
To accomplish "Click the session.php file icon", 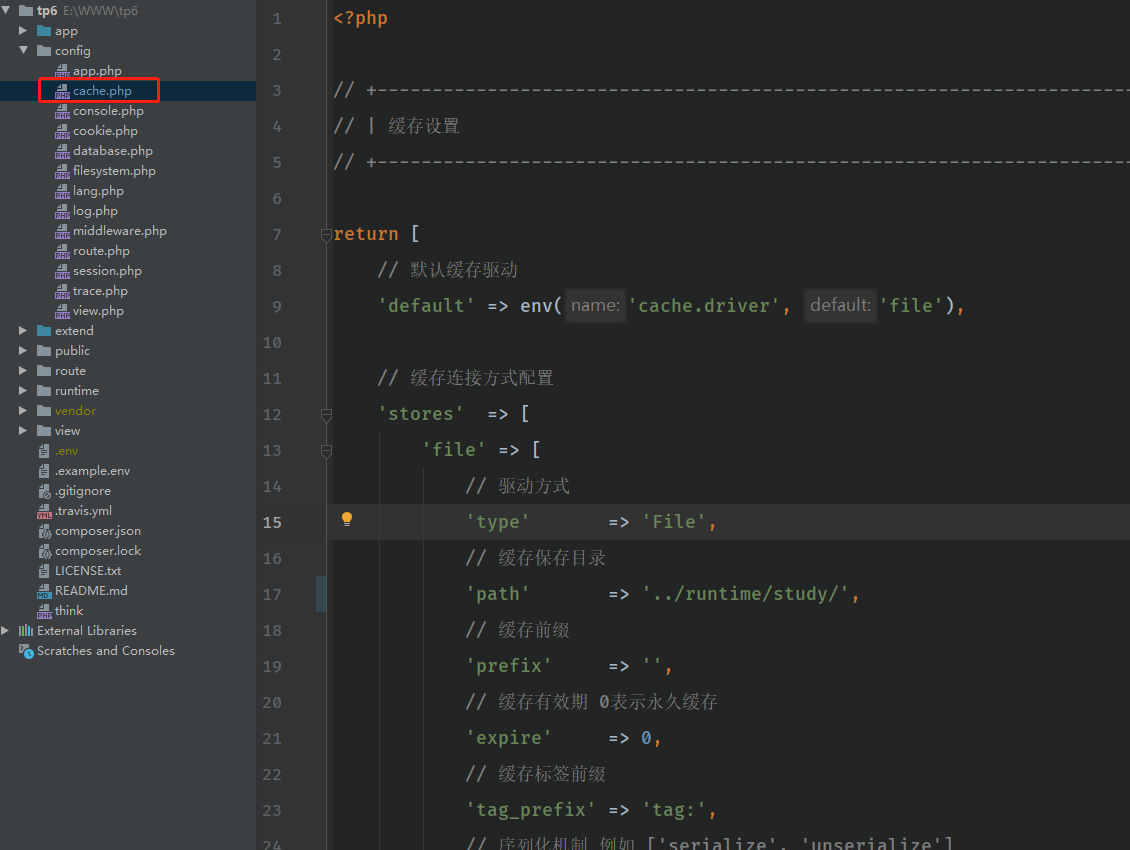I will click(x=63, y=271).
